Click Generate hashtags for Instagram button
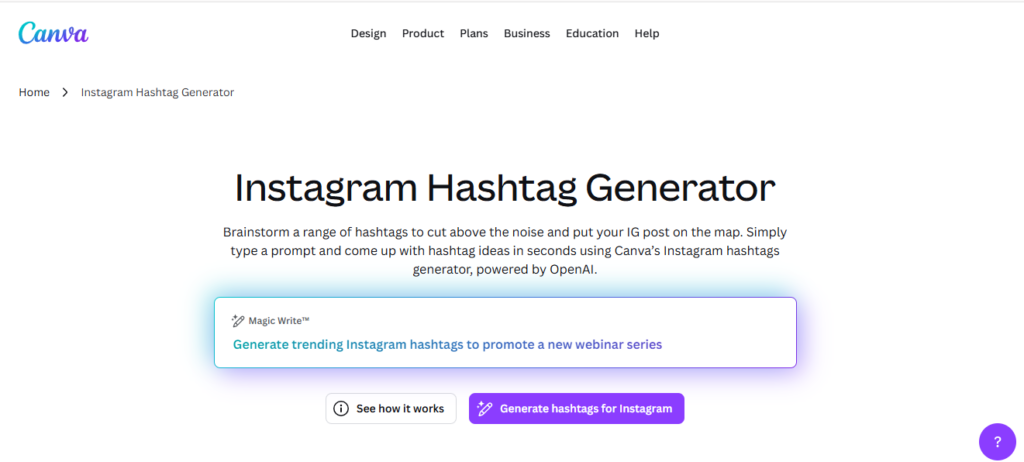 (576, 409)
